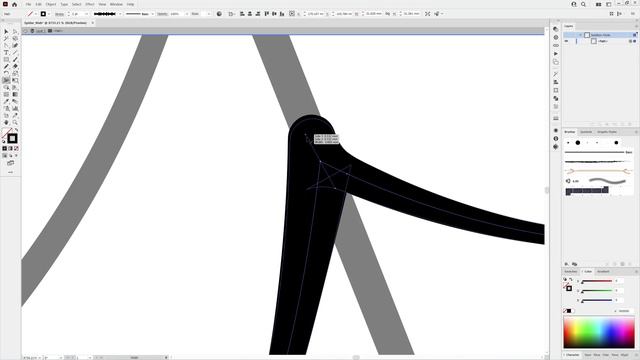Open the Links panel chain icon
The height and width of the screenshot is (360, 640).
click(x=556, y=45)
